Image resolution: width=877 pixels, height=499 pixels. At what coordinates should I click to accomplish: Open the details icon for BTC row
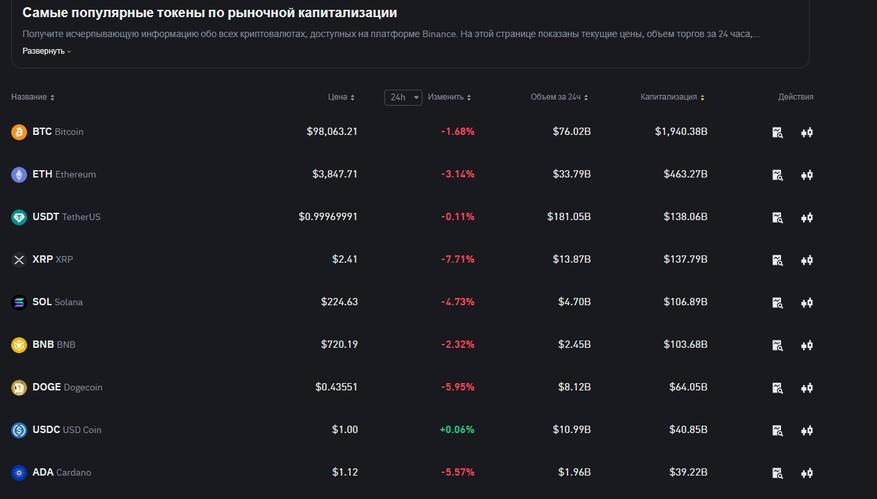tap(777, 132)
